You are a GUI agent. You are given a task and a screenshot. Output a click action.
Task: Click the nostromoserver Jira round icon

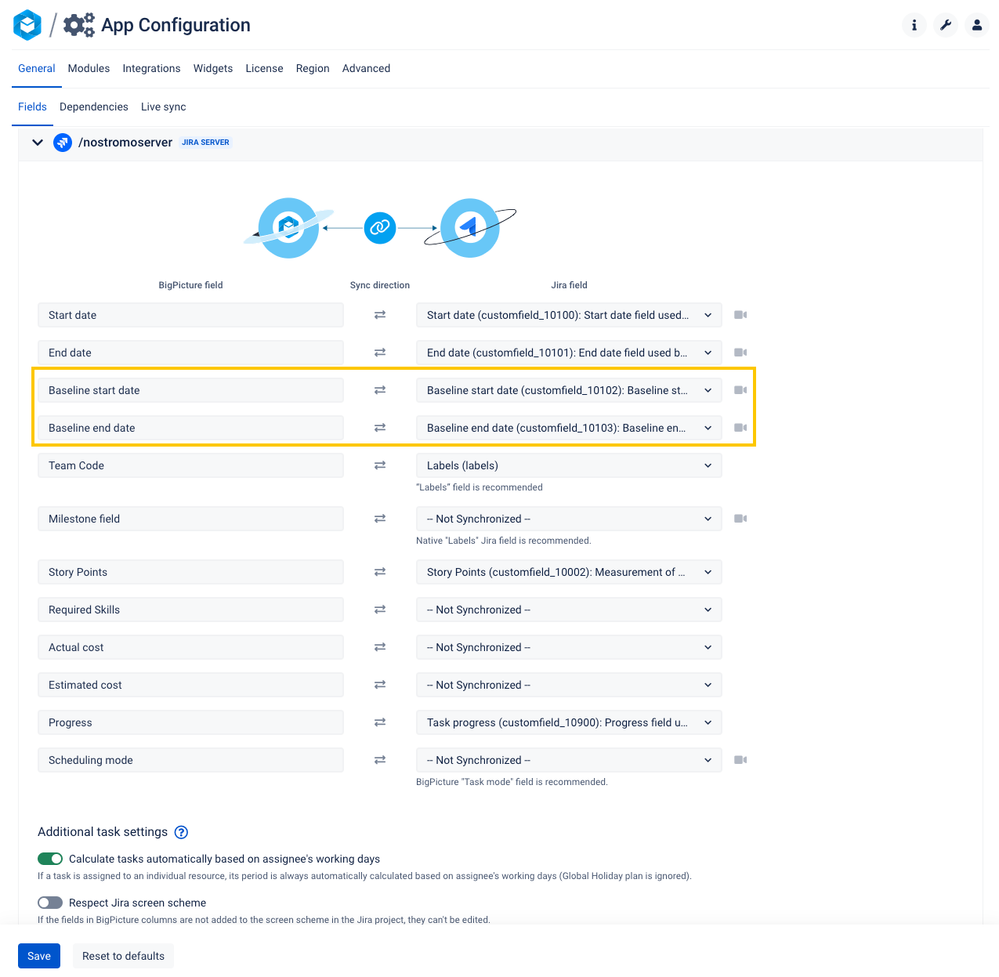[x=62, y=142]
